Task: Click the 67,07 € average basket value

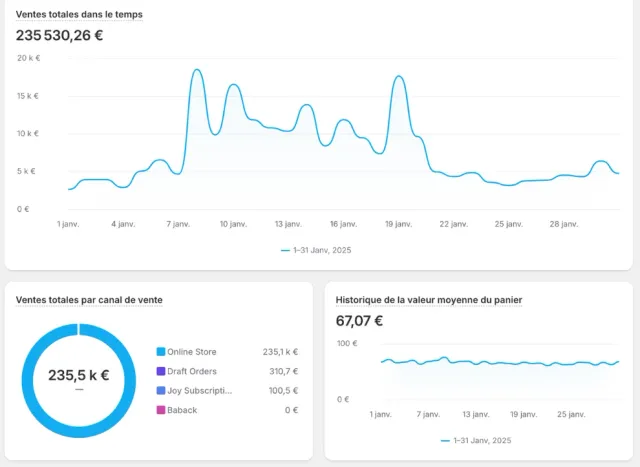Action: [x=359, y=321]
